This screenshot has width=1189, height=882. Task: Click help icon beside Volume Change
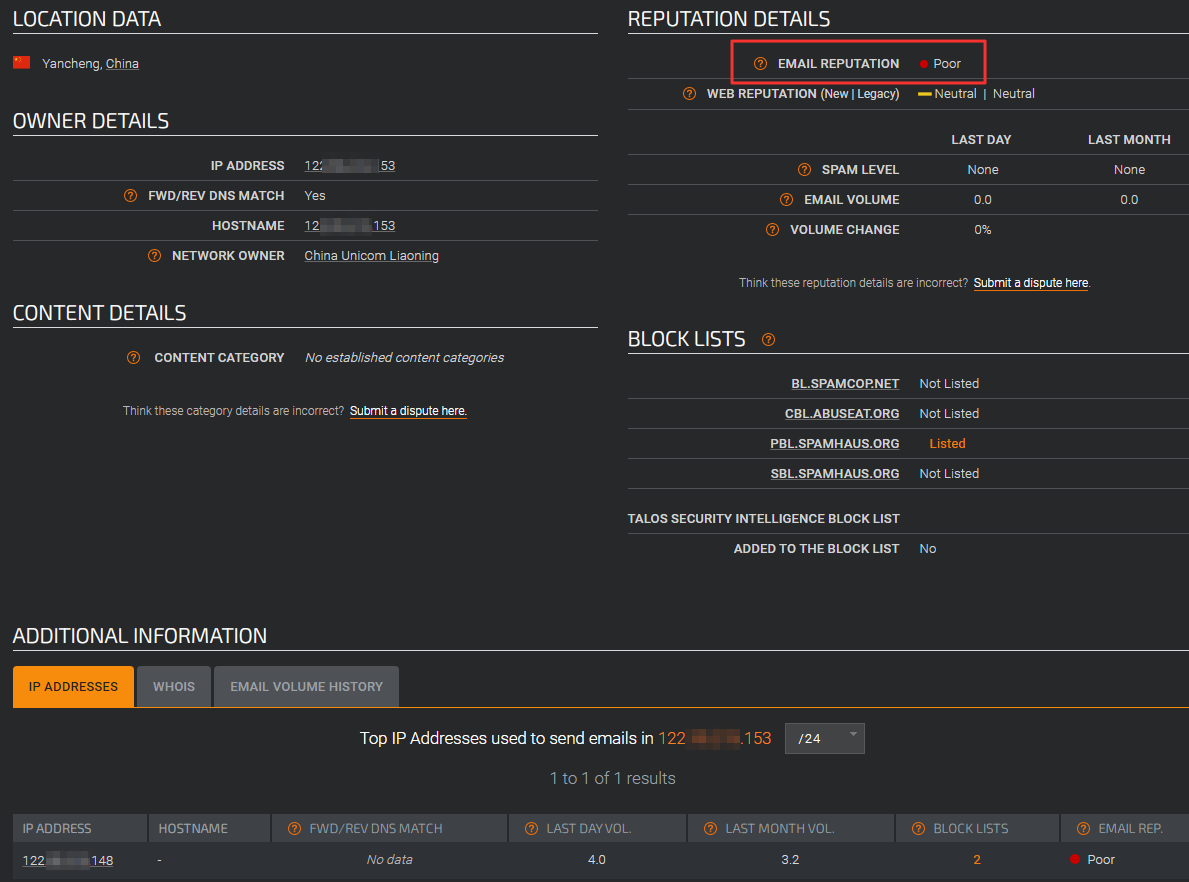click(772, 230)
